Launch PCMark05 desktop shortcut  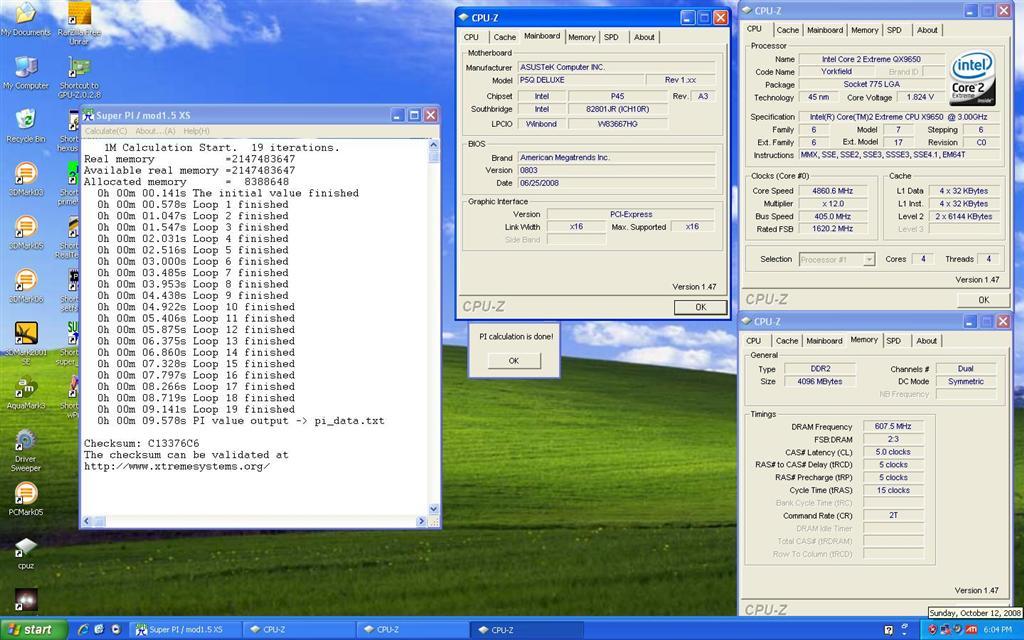pyautogui.click(x=25, y=500)
